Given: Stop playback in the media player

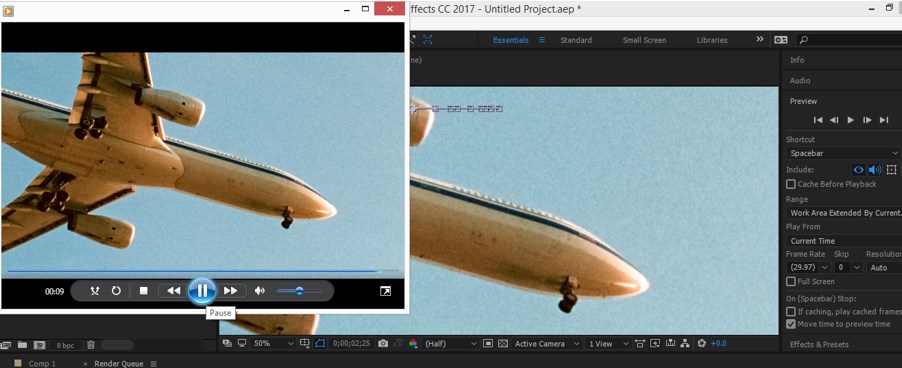Looking at the screenshot, I should click(144, 291).
